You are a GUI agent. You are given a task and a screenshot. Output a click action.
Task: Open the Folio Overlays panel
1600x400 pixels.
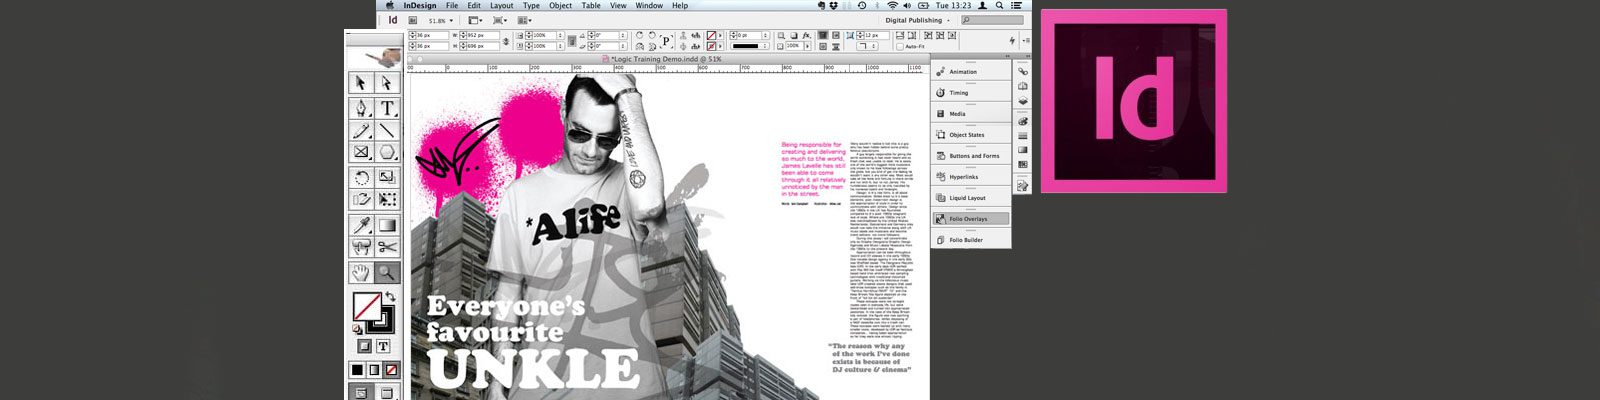[971, 219]
